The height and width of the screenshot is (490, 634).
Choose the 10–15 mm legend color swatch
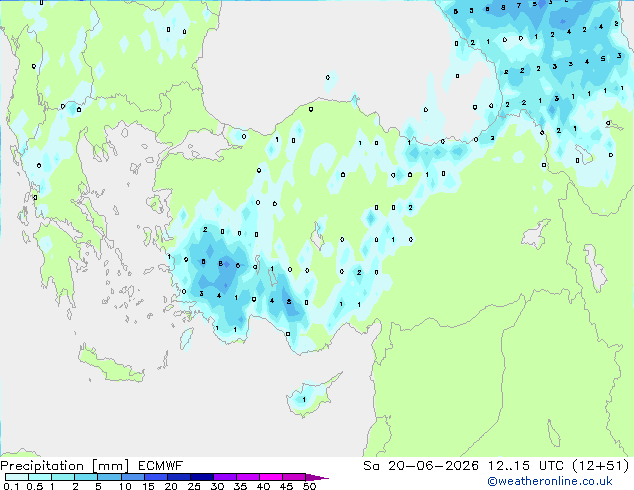point(132,477)
